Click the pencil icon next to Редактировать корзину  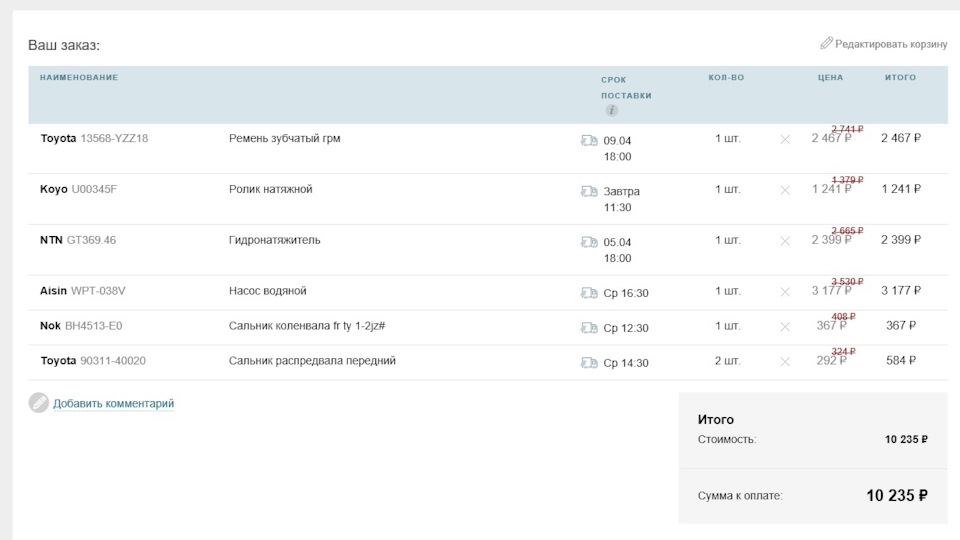click(827, 43)
